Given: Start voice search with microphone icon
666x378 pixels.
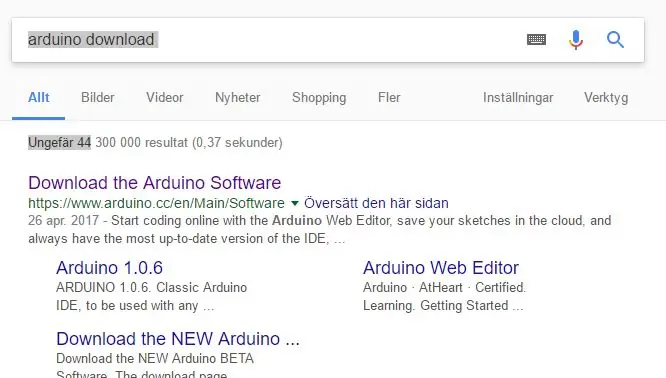Looking at the screenshot, I should pyautogui.click(x=576, y=39).
